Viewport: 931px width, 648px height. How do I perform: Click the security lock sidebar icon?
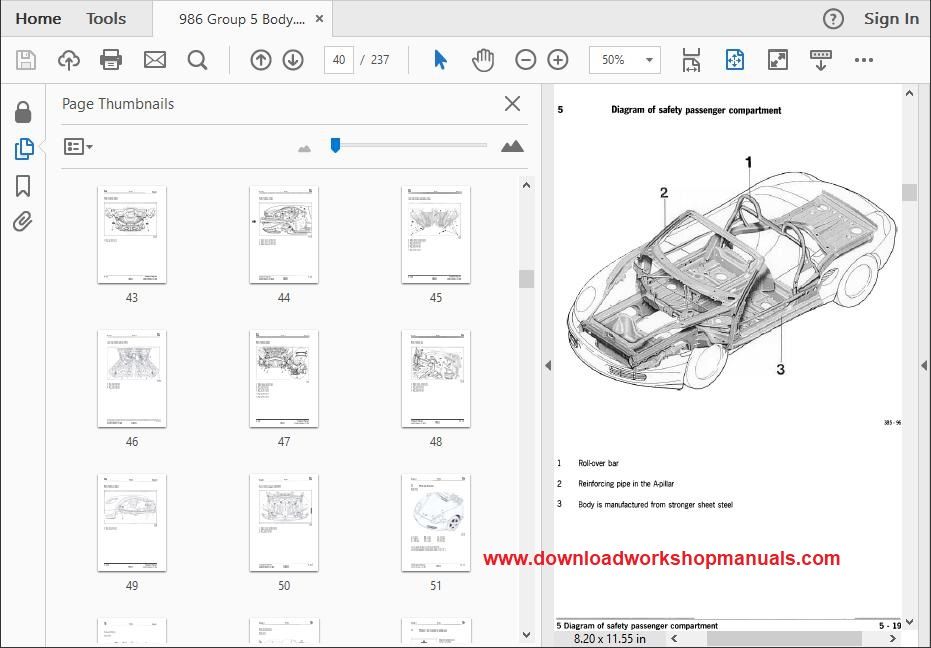pyautogui.click(x=23, y=112)
